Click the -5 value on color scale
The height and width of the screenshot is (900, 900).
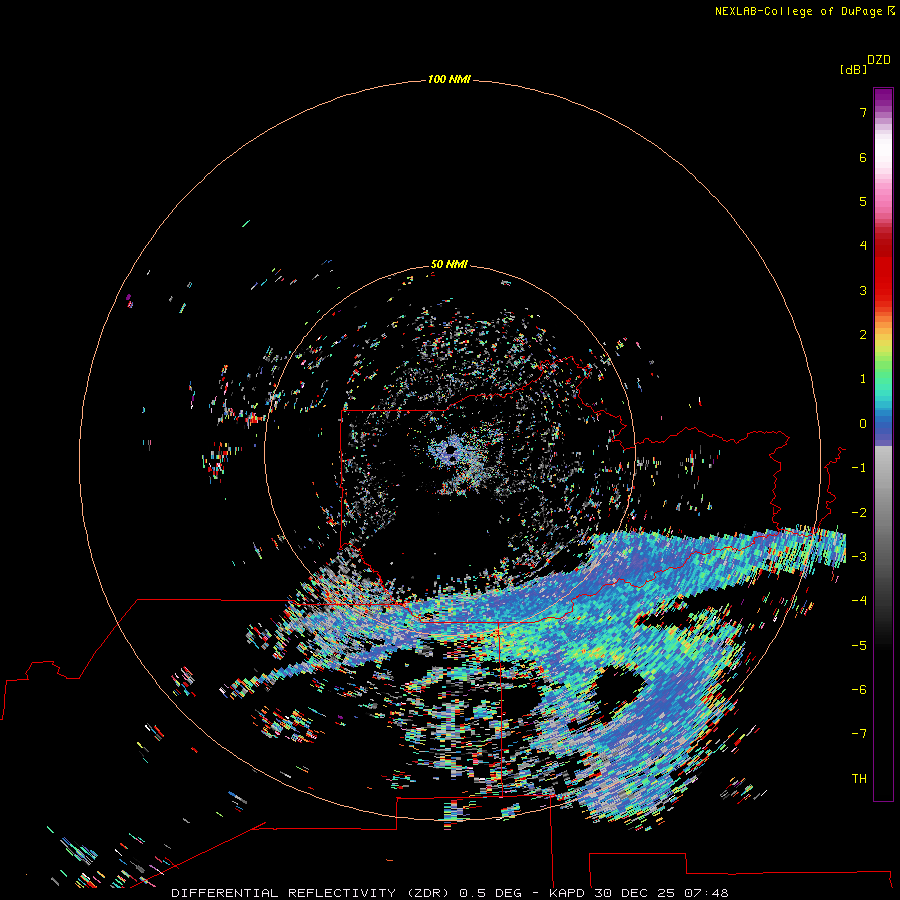(859, 646)
